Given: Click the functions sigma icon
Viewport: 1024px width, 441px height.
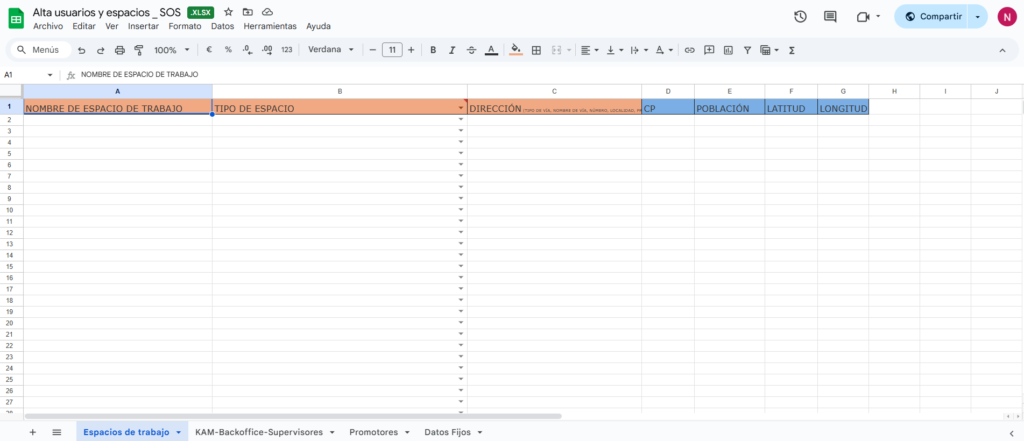Looking at the screenshot, I should pyautogui.click(x=792, y=50).
